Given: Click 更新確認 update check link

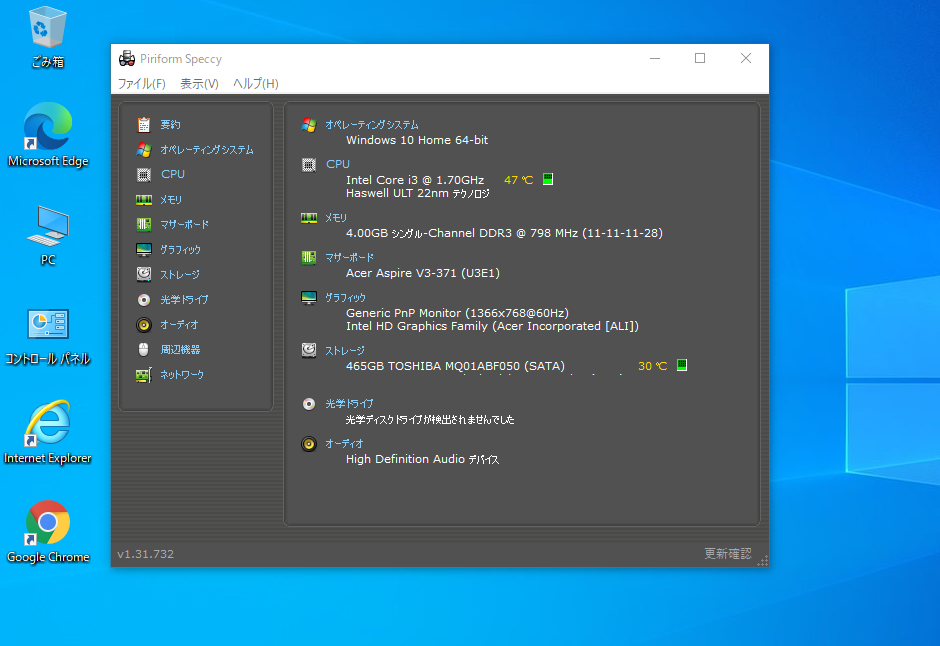Looking at the screenshot, I should 727,554.
